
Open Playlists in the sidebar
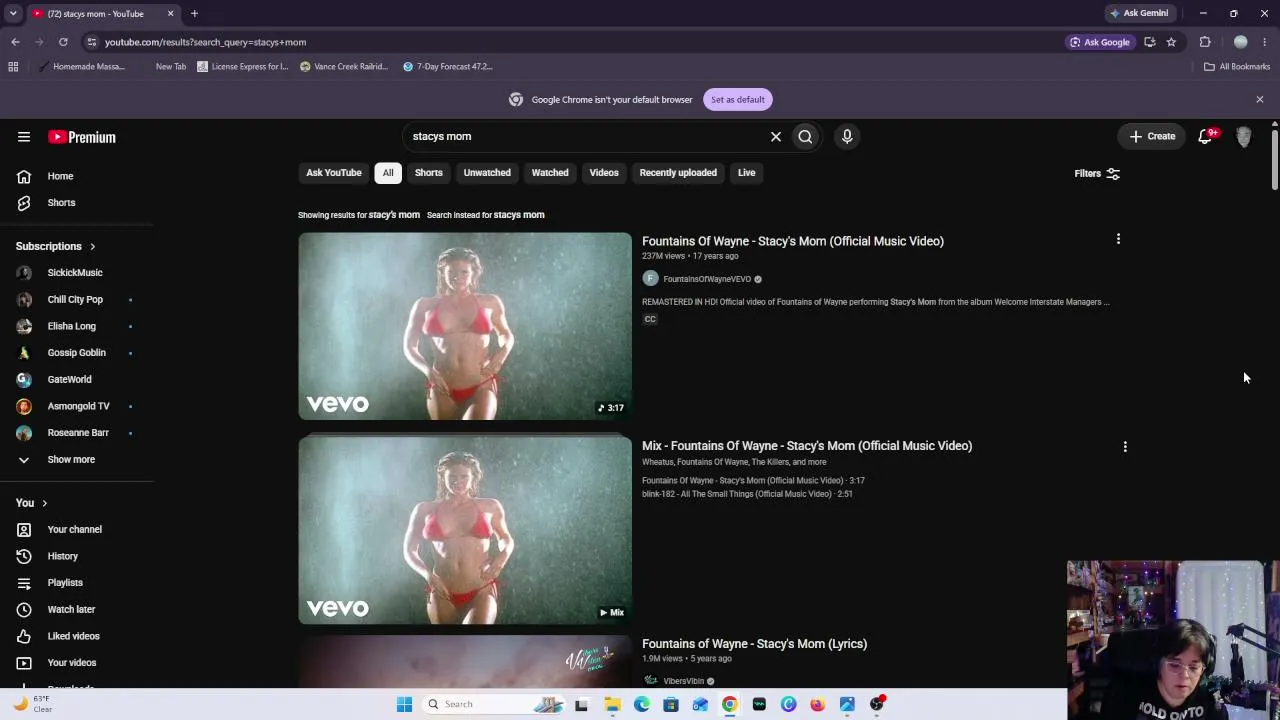65,582
